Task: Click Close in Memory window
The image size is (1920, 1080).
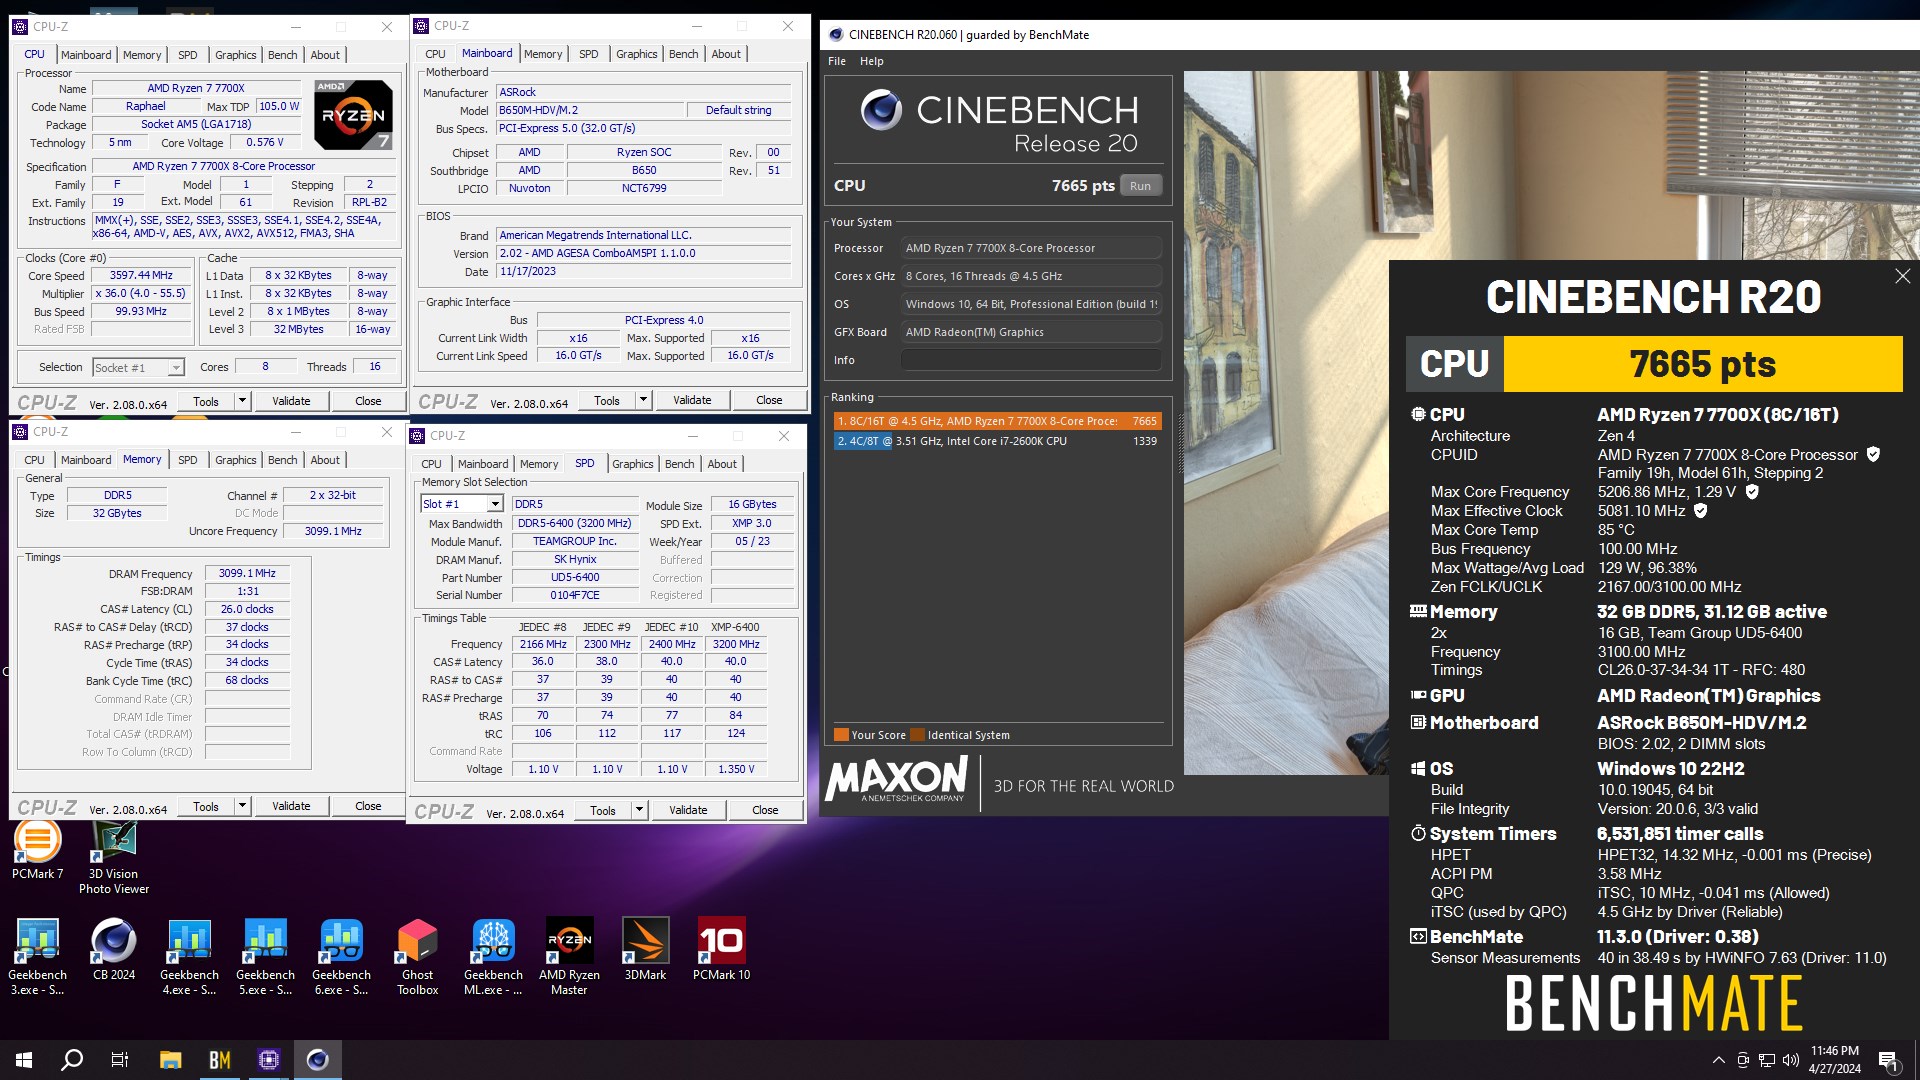Action: coord(368,806)
